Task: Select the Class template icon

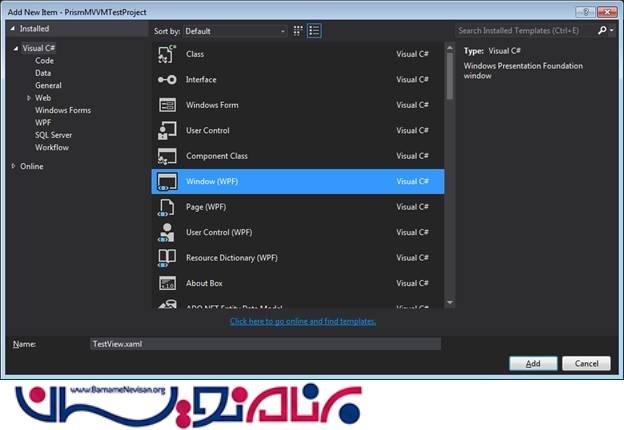Action: point(167,54)
